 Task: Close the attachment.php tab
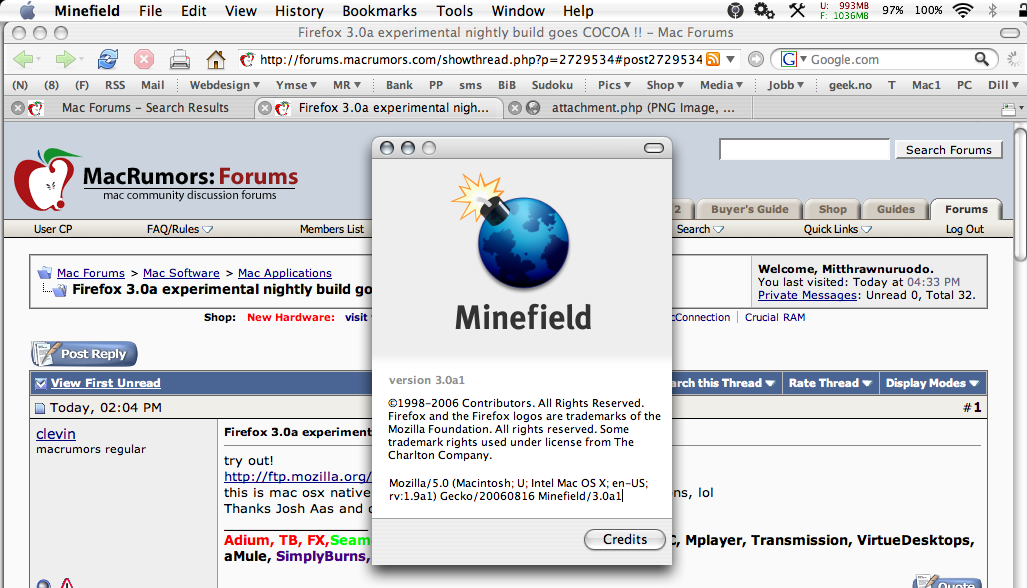(x=515, y=108)
